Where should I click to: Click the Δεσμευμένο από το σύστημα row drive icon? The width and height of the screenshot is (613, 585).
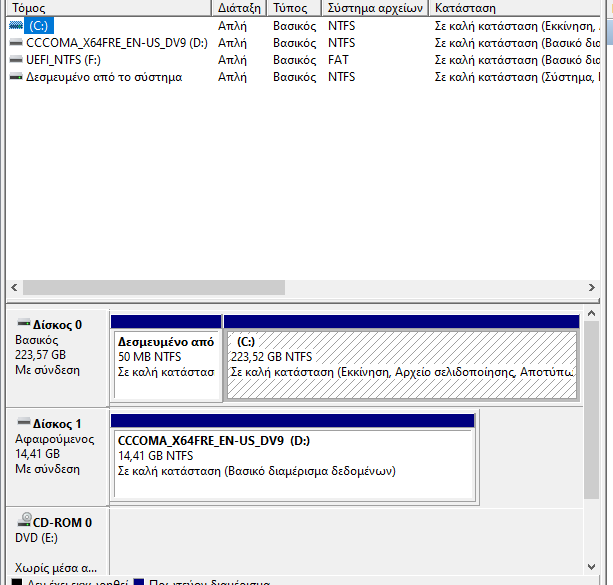(16, 77)
